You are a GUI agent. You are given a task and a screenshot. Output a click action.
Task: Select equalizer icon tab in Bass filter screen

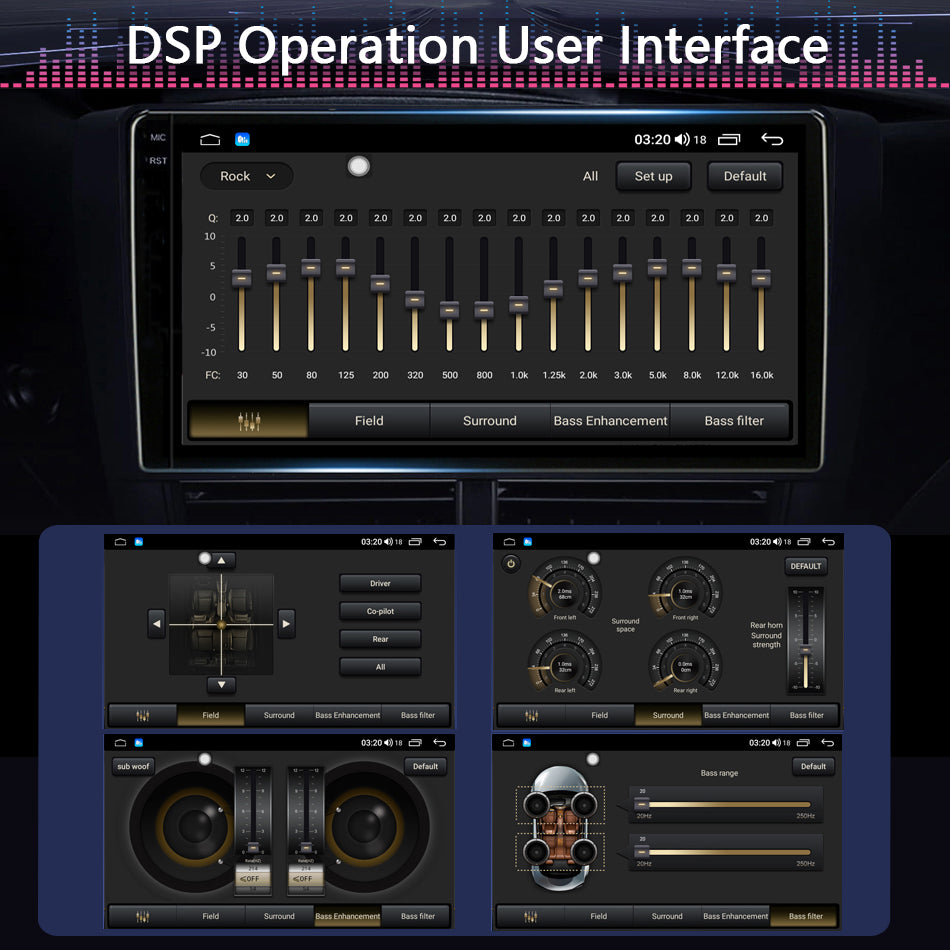coord(530,917)
